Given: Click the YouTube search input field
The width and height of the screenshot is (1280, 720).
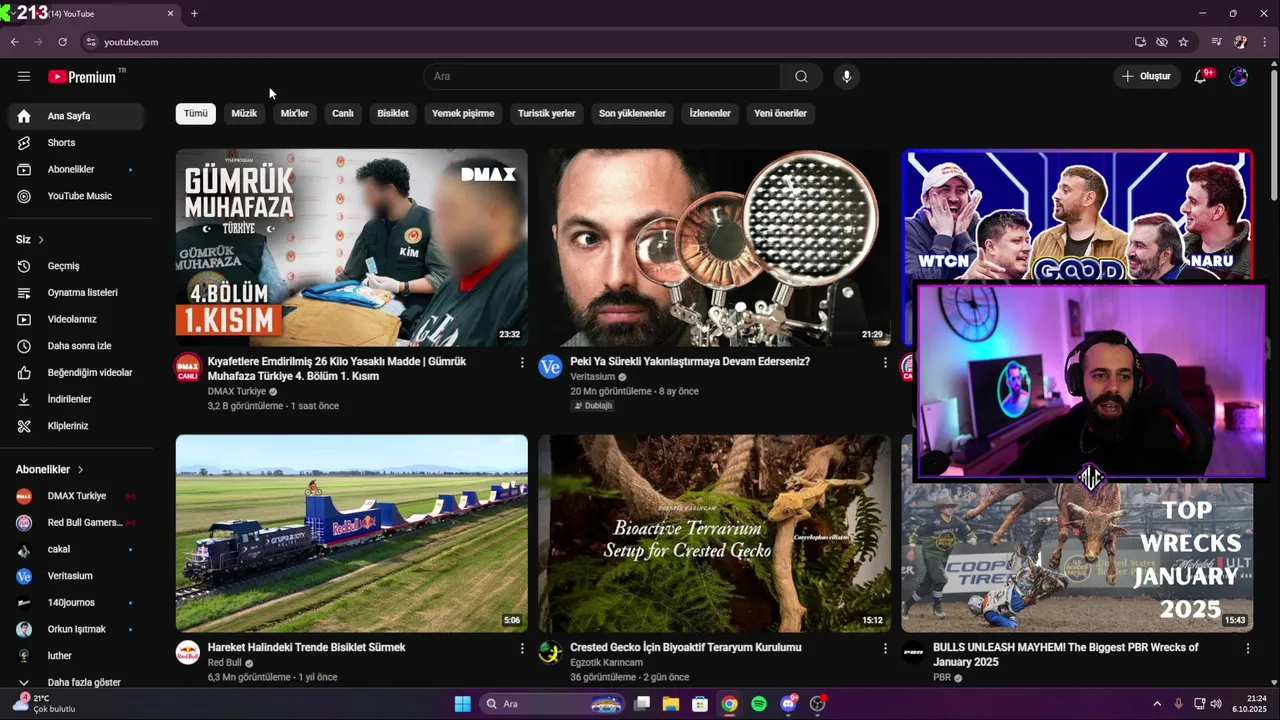Looking at the screenshot, I should 602,76.
